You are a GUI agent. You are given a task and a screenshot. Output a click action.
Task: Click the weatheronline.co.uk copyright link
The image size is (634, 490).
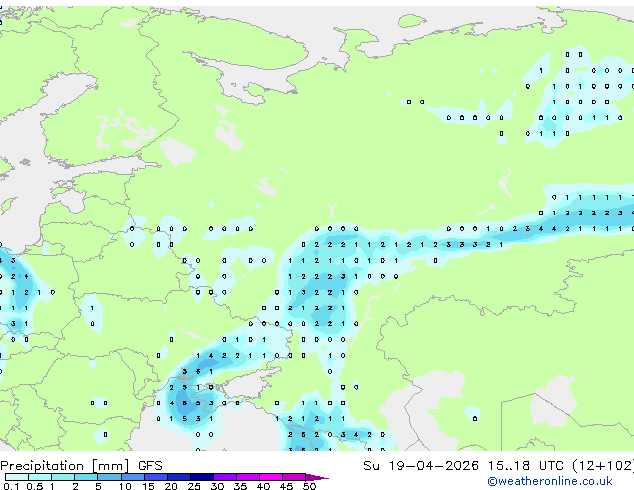550,481
